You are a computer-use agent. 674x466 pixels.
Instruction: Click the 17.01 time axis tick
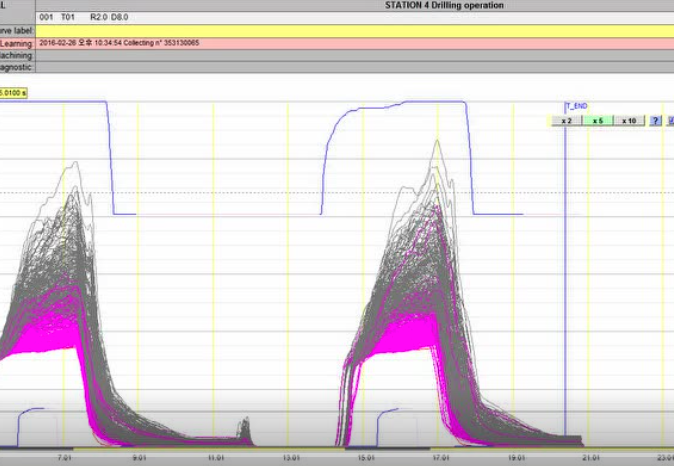pyautogui.click(x=439, y=457)
